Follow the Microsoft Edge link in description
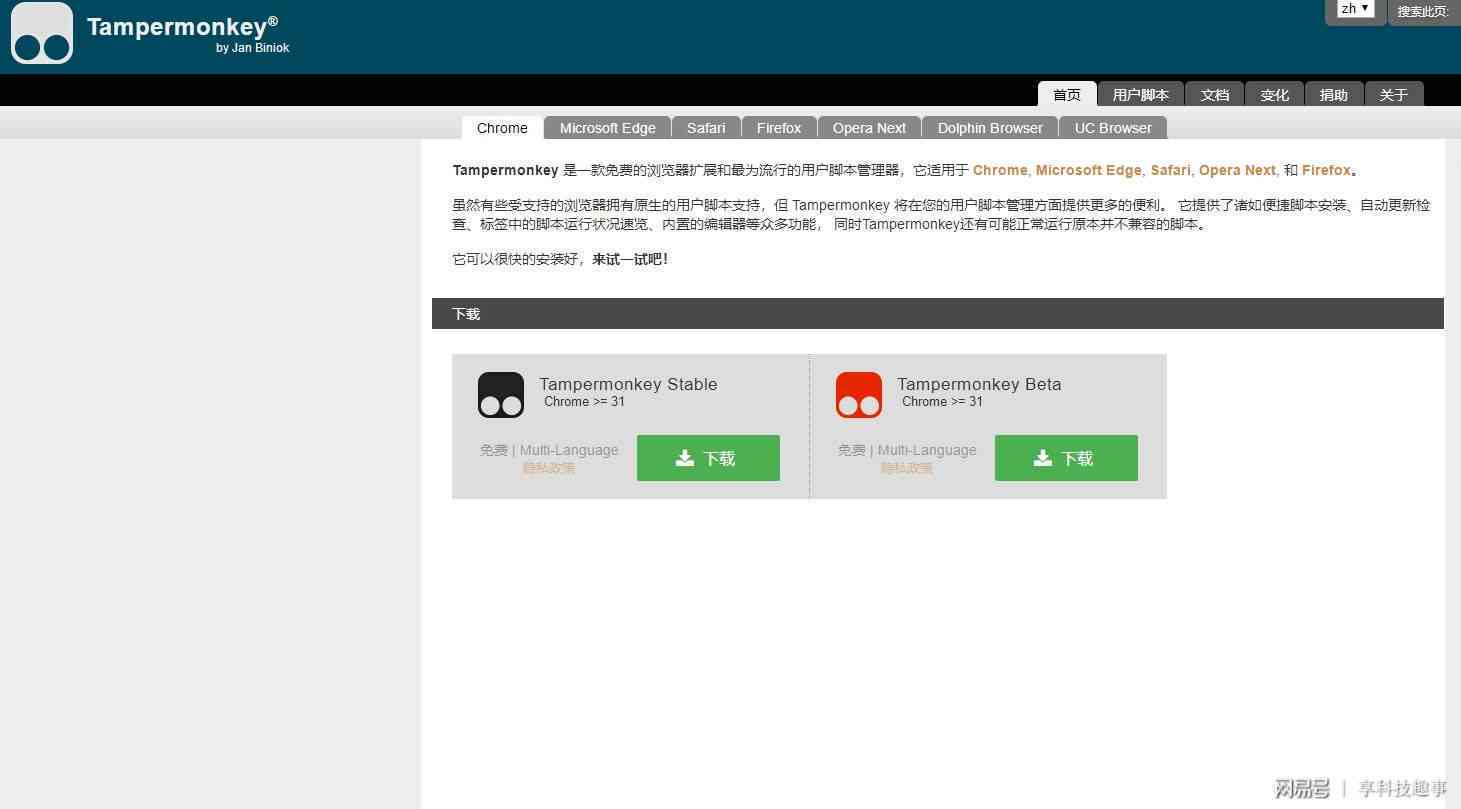 1089,170
